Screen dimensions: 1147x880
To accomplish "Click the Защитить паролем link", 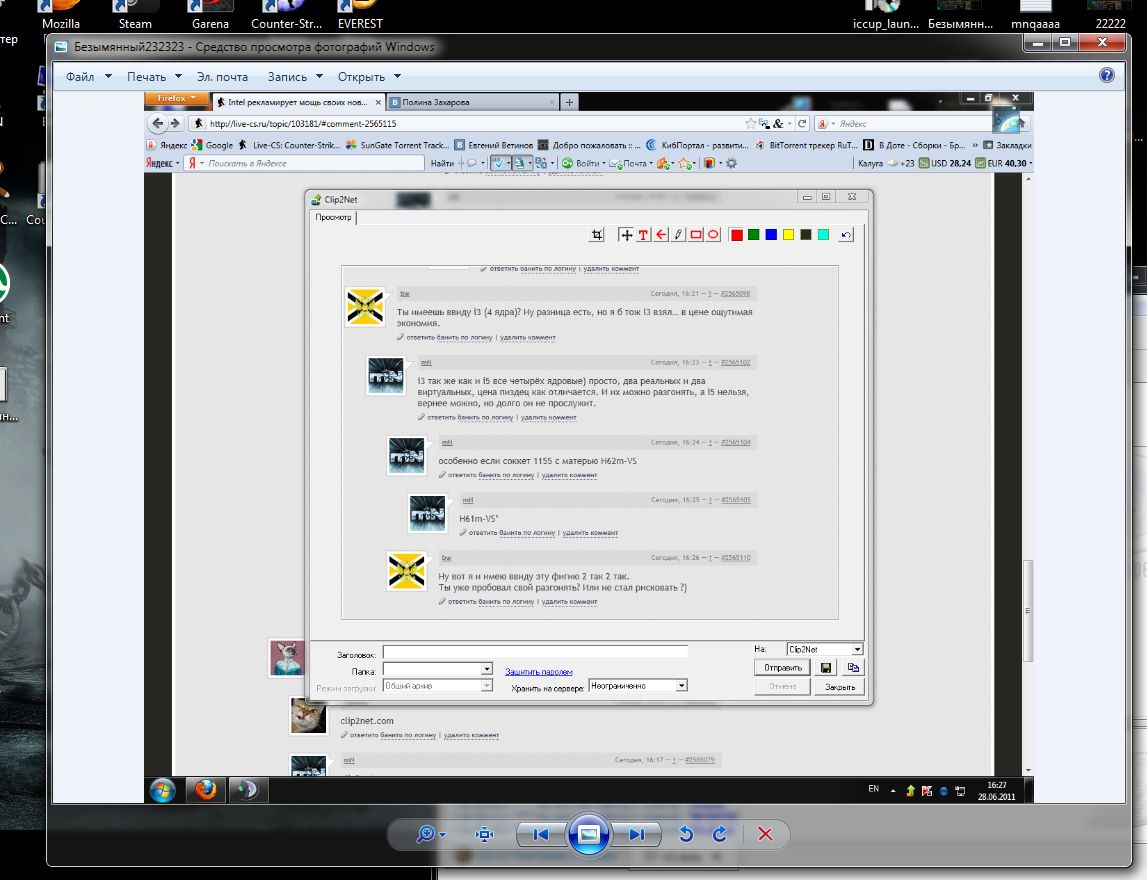I will (538, 672).
